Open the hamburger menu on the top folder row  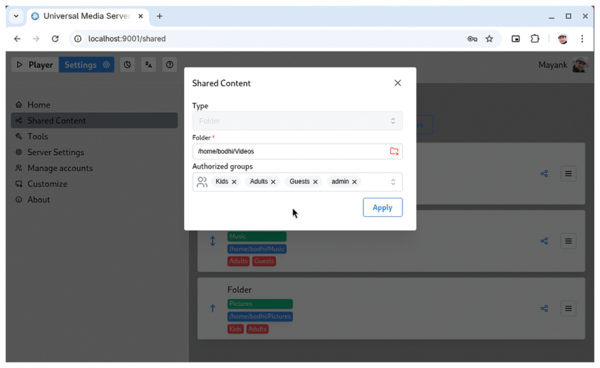click(x=569, y=174)
